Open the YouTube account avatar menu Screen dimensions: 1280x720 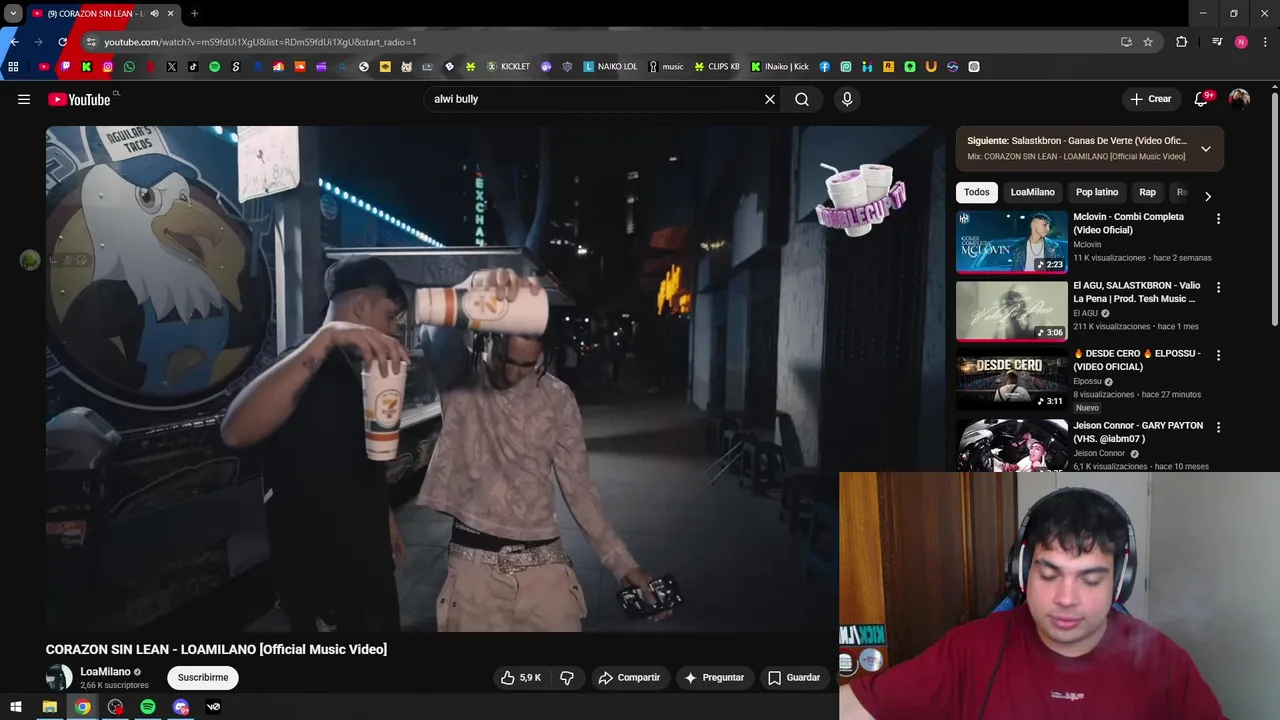[1239, 99]
